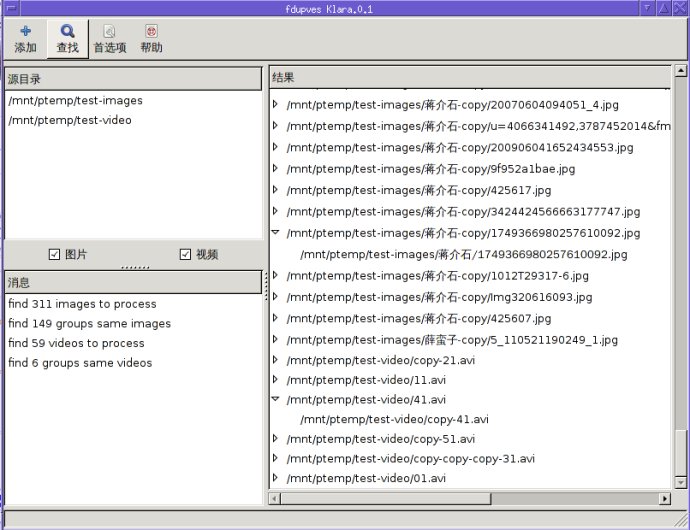Screen dimensions: 690x530
Task: Toggle the 图片 (images) checkbox
Action: click(x=55, y=254)
